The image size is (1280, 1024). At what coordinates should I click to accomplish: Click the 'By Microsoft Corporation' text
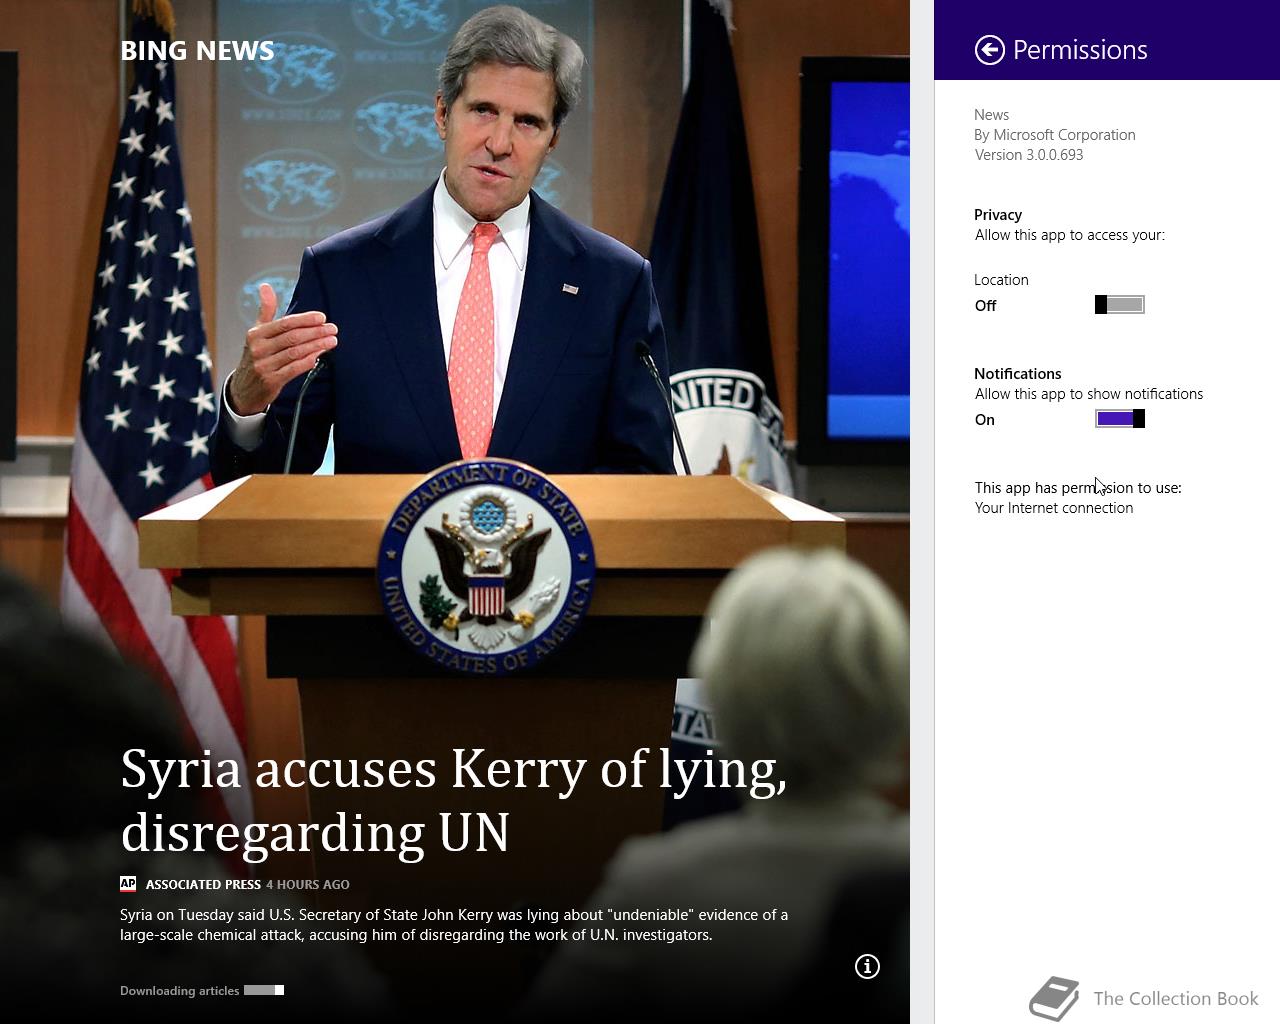(x=1055, y=135)
